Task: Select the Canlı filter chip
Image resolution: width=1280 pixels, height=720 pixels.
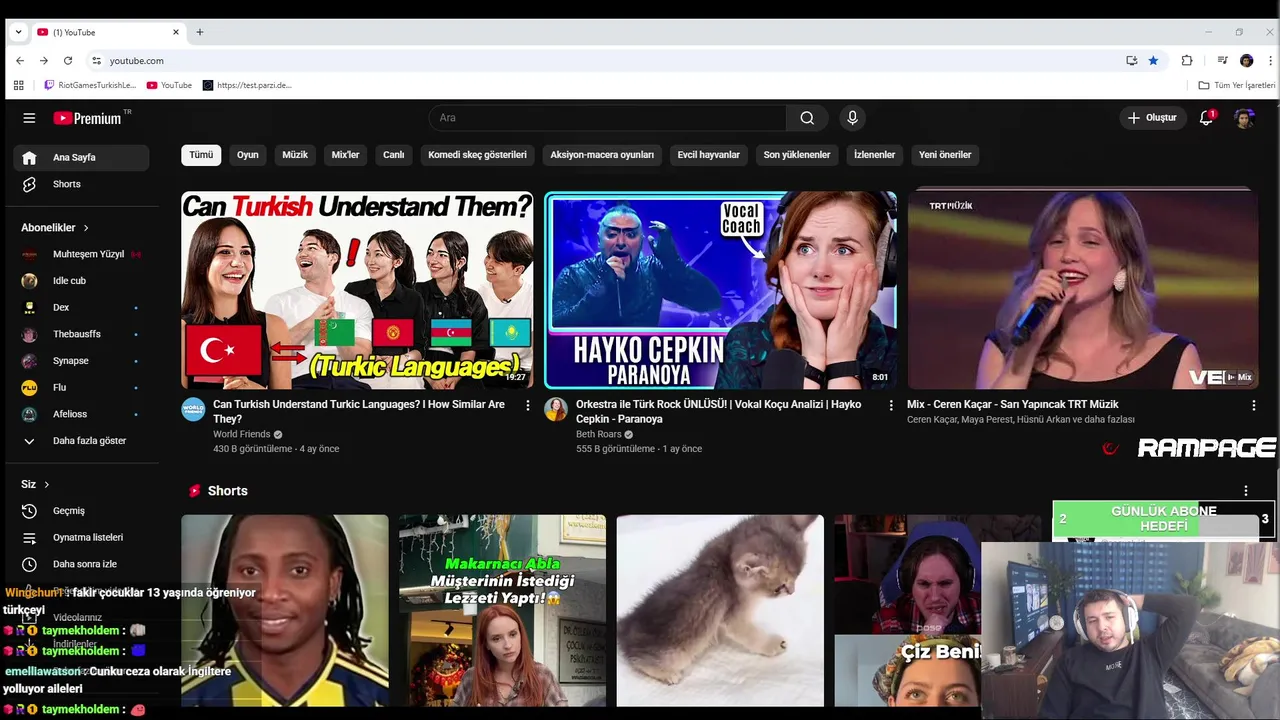Action: [394, 155]
